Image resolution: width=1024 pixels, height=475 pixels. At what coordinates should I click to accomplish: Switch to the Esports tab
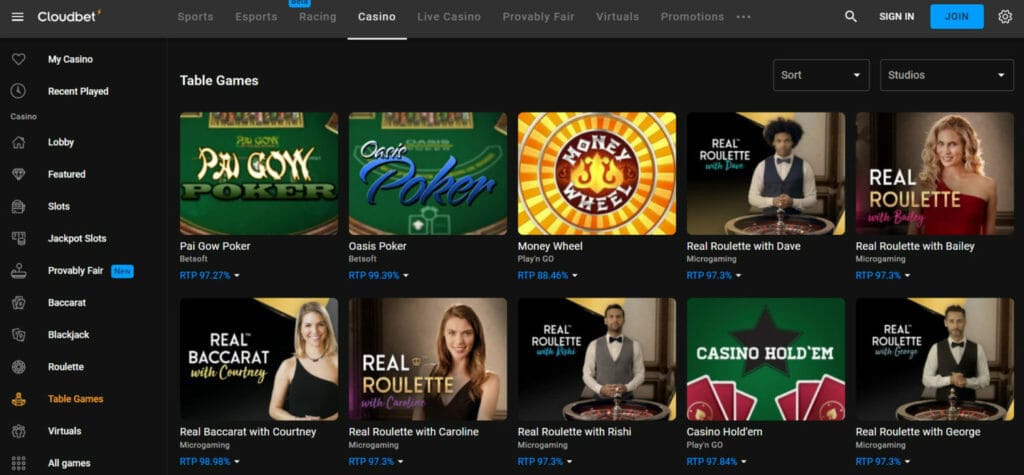pos(256,17)
